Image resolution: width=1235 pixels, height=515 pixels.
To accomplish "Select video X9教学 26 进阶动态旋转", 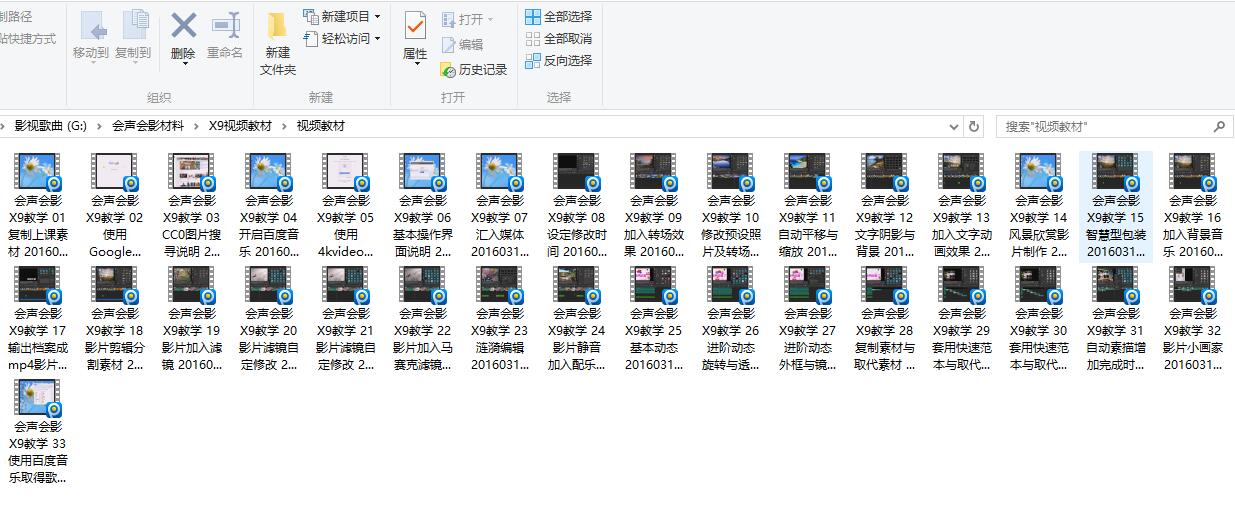I will pos(731,319).
